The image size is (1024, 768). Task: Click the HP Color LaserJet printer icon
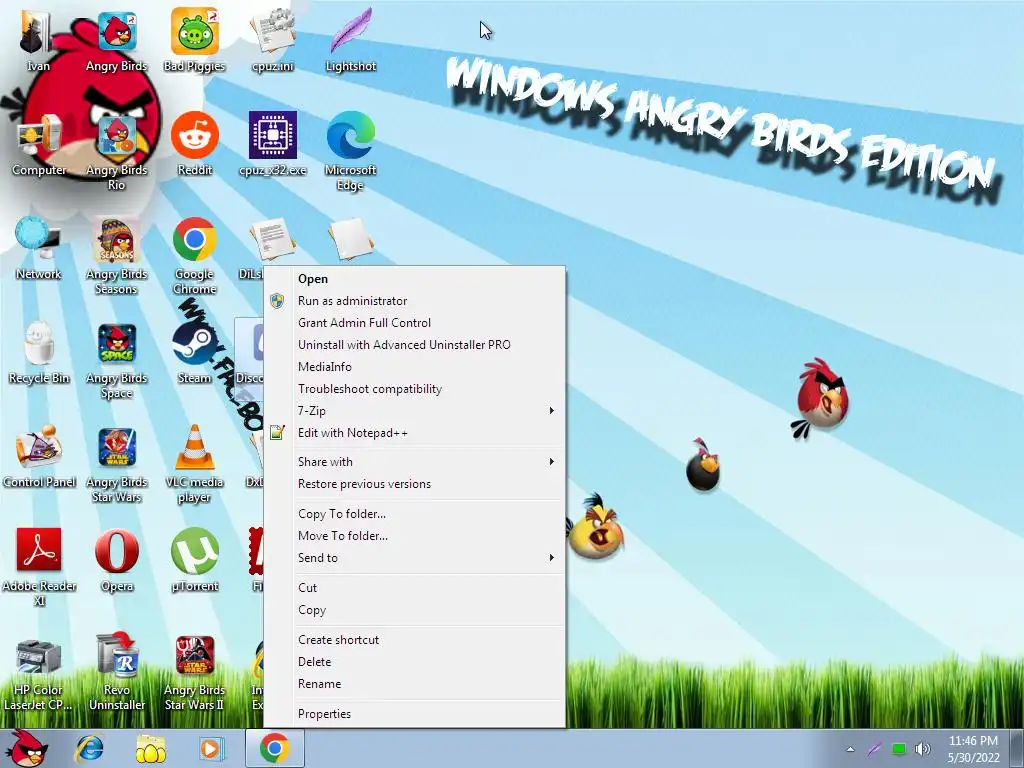38,673
